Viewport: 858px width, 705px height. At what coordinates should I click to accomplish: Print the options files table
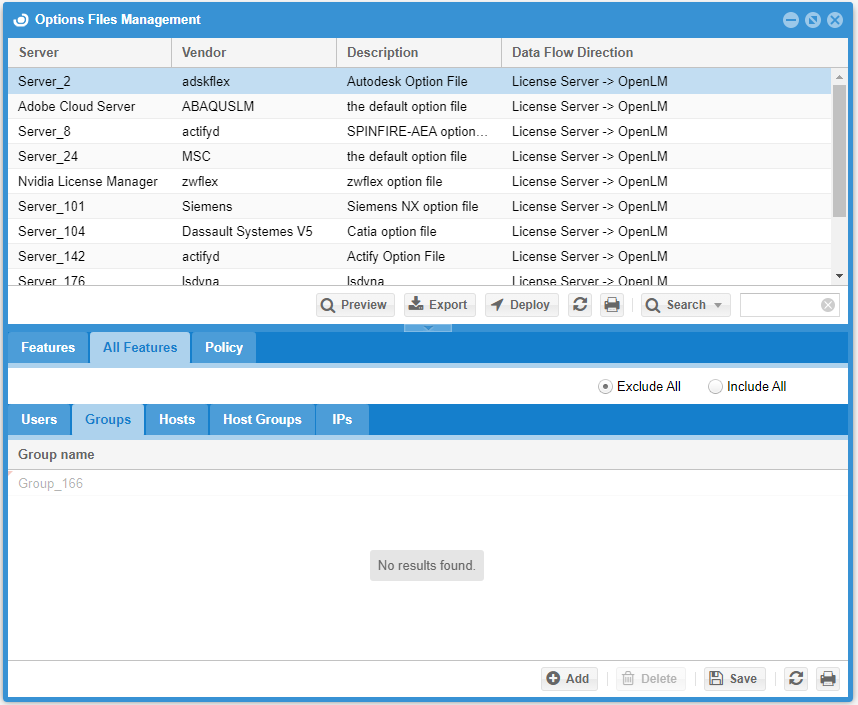(x=612, y=304)
